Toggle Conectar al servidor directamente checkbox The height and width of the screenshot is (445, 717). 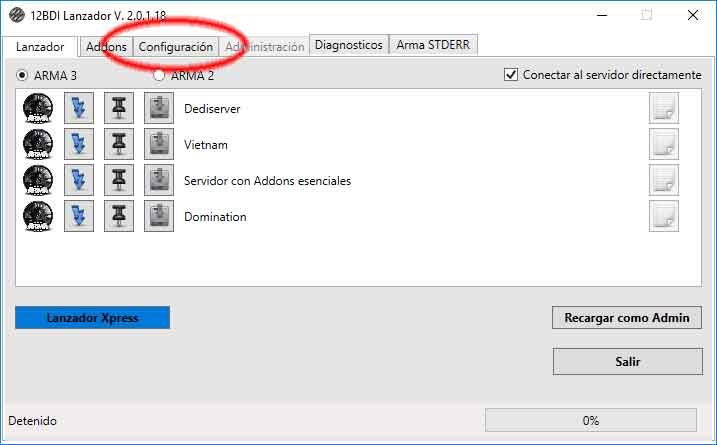pyautogui.click(x=511, y=75)
